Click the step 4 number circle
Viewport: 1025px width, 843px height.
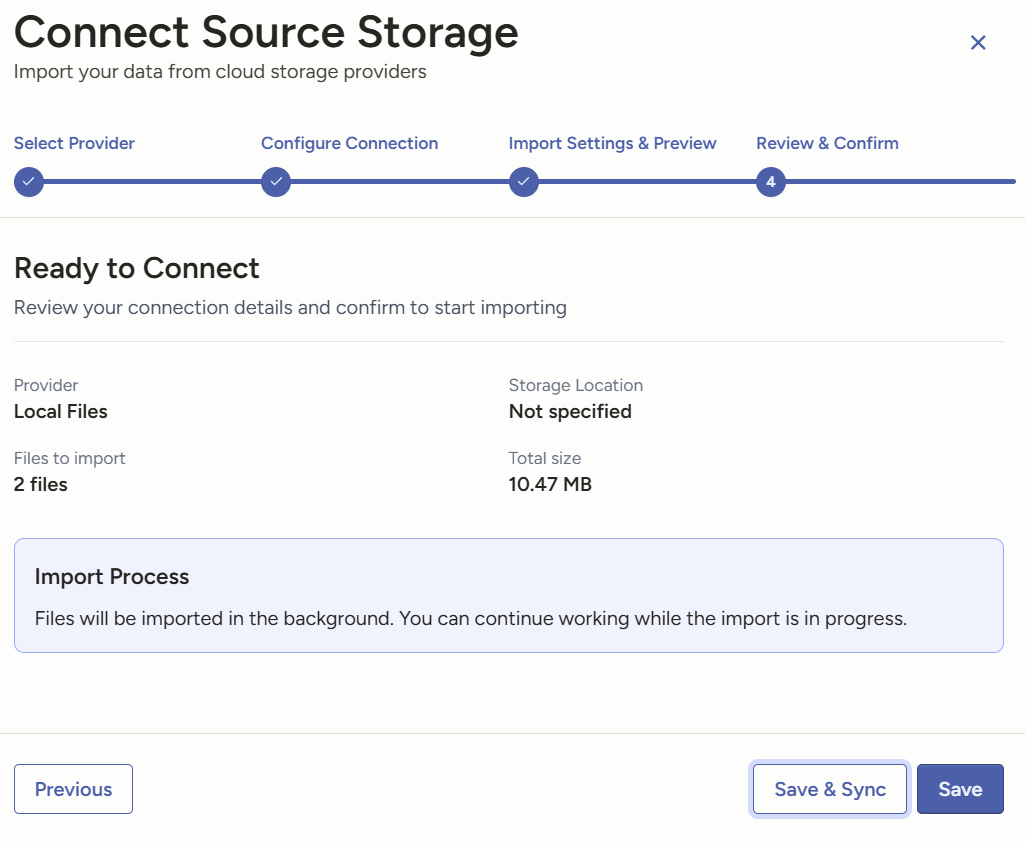771,182
